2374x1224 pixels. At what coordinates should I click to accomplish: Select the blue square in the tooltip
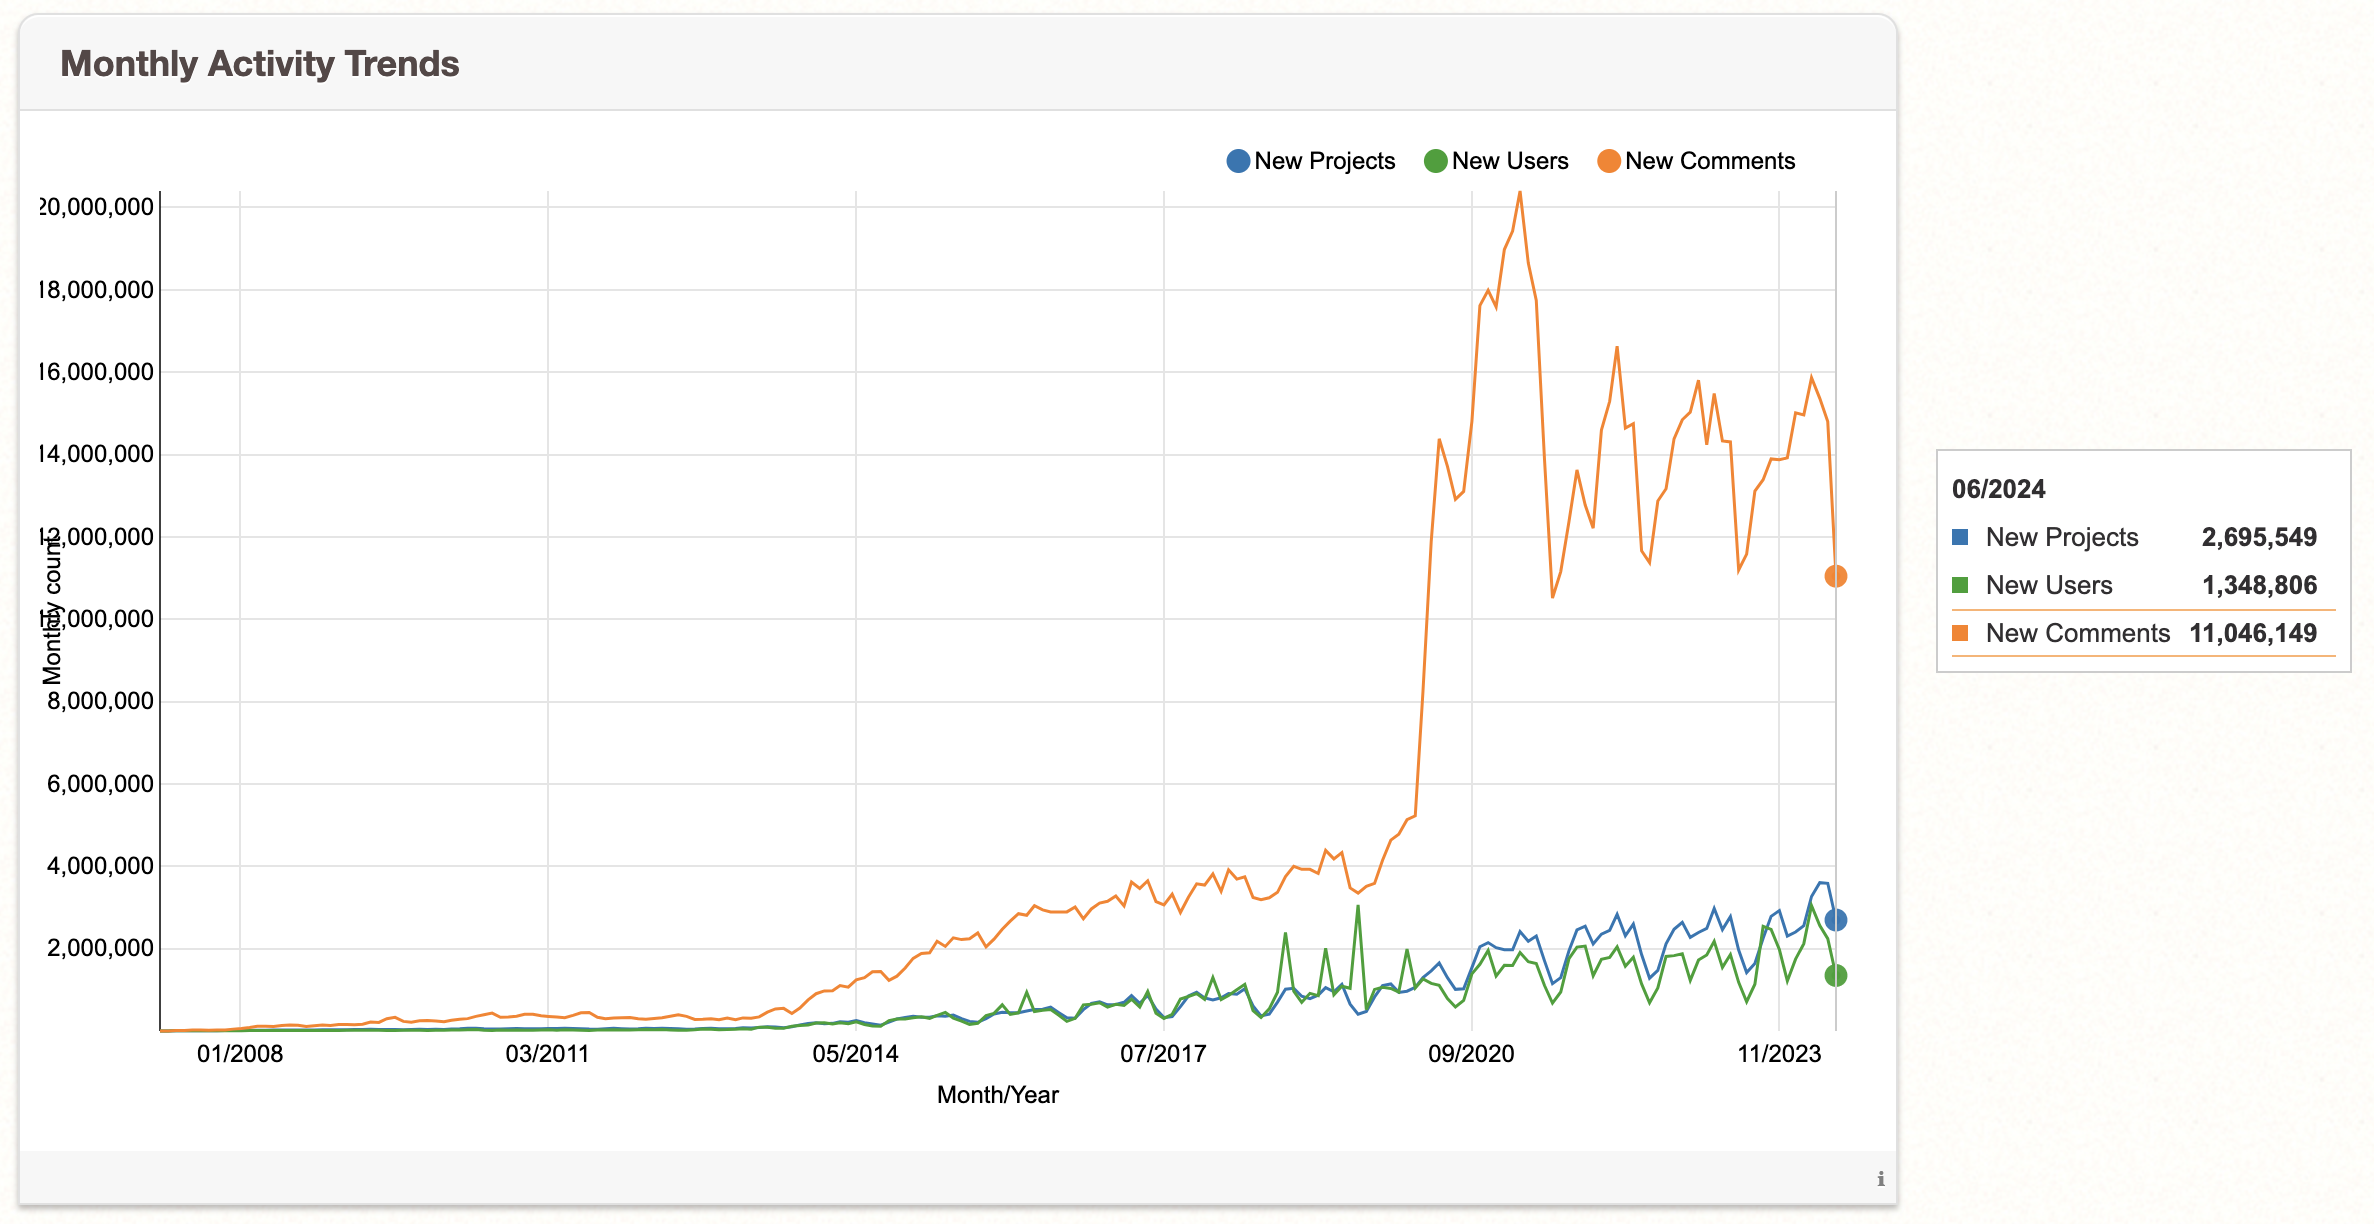[x=1962, y=537]
